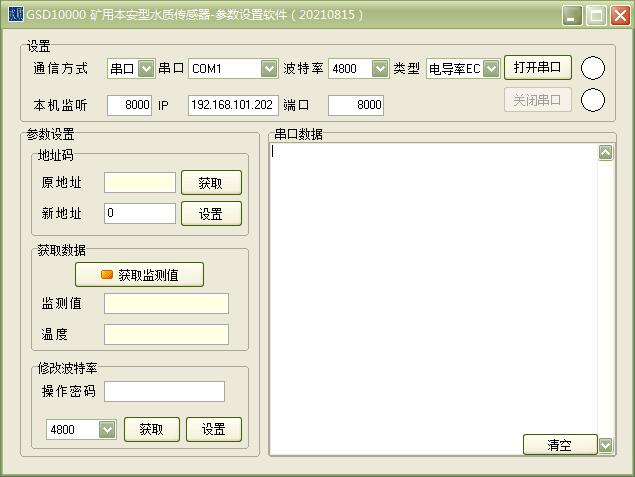Focus the 原地址 input field
The image size is (635, 477).
pos(140,183)
